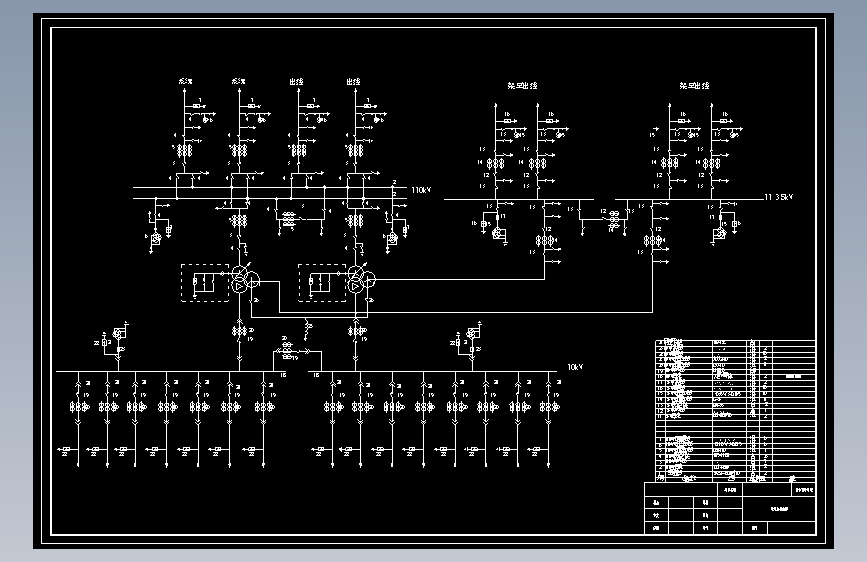Image resolution: width=867 pixels, height=562 pixels.
Task: Click the title block at bottom right
Action: click(730, 508)
